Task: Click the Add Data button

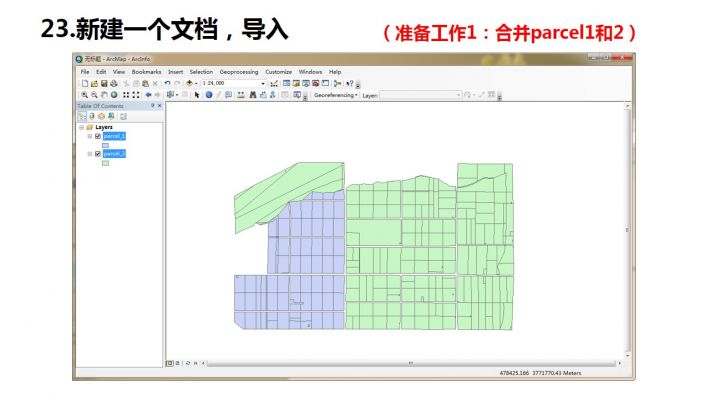Action: coord(189,83)
